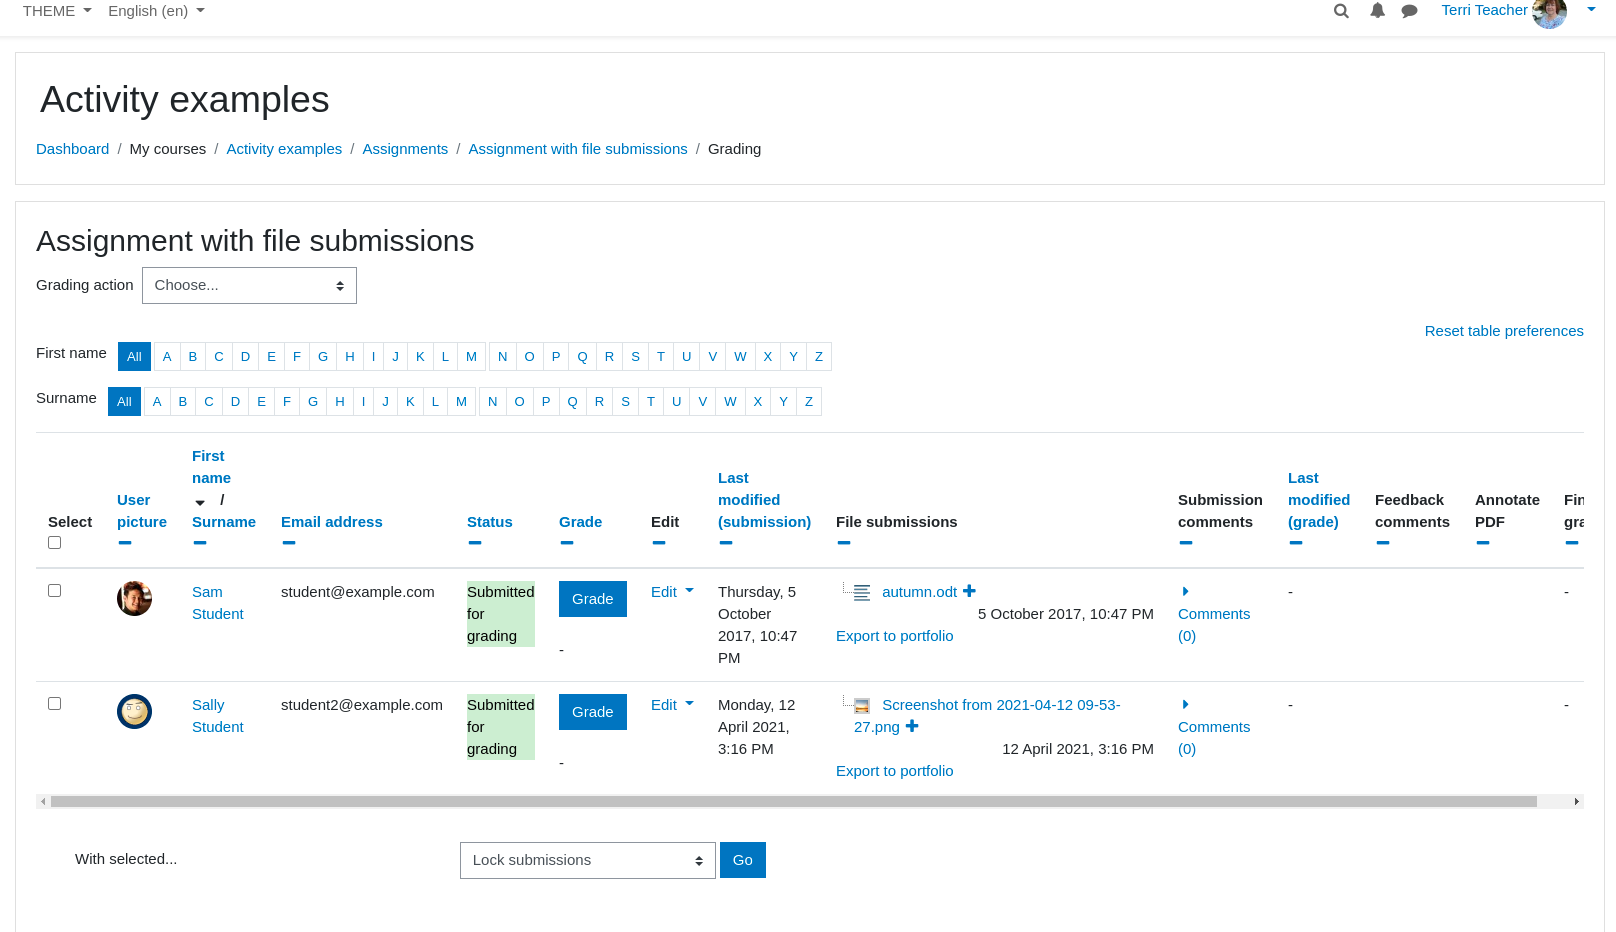Hide the First name / Surname column
This screenshot has width=1616, height=932.
click(x=200, y=543)
